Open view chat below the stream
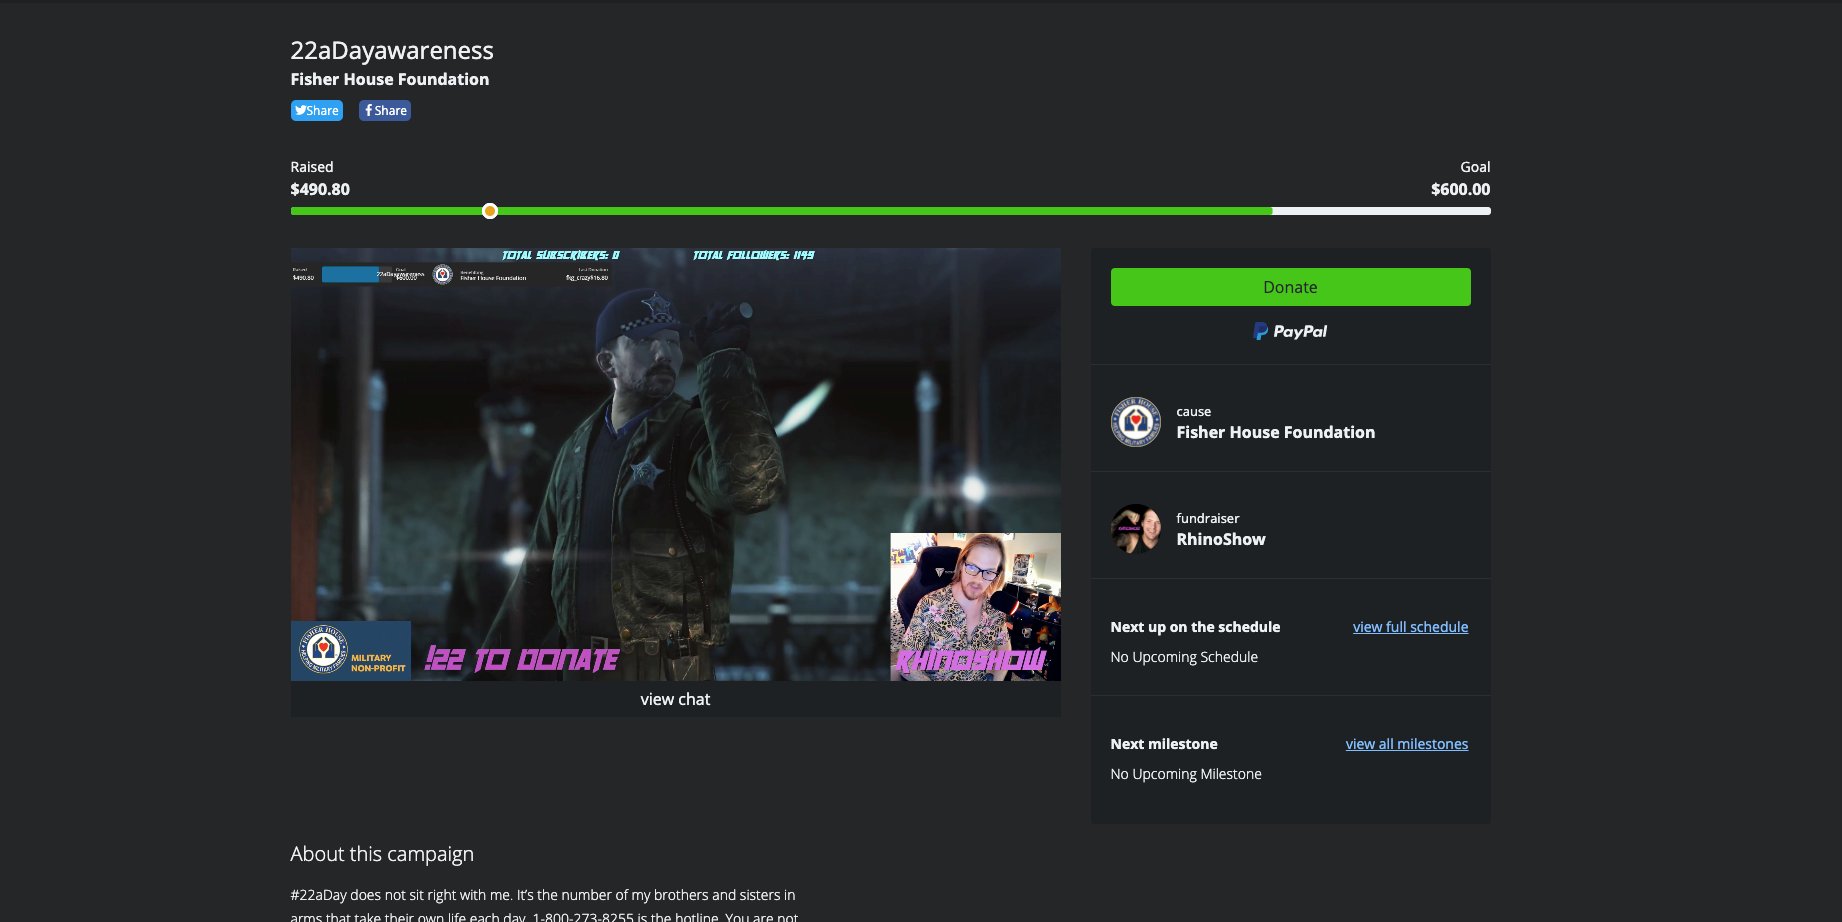The height and width of the screenshot is (922, 1842). point(675,700)
